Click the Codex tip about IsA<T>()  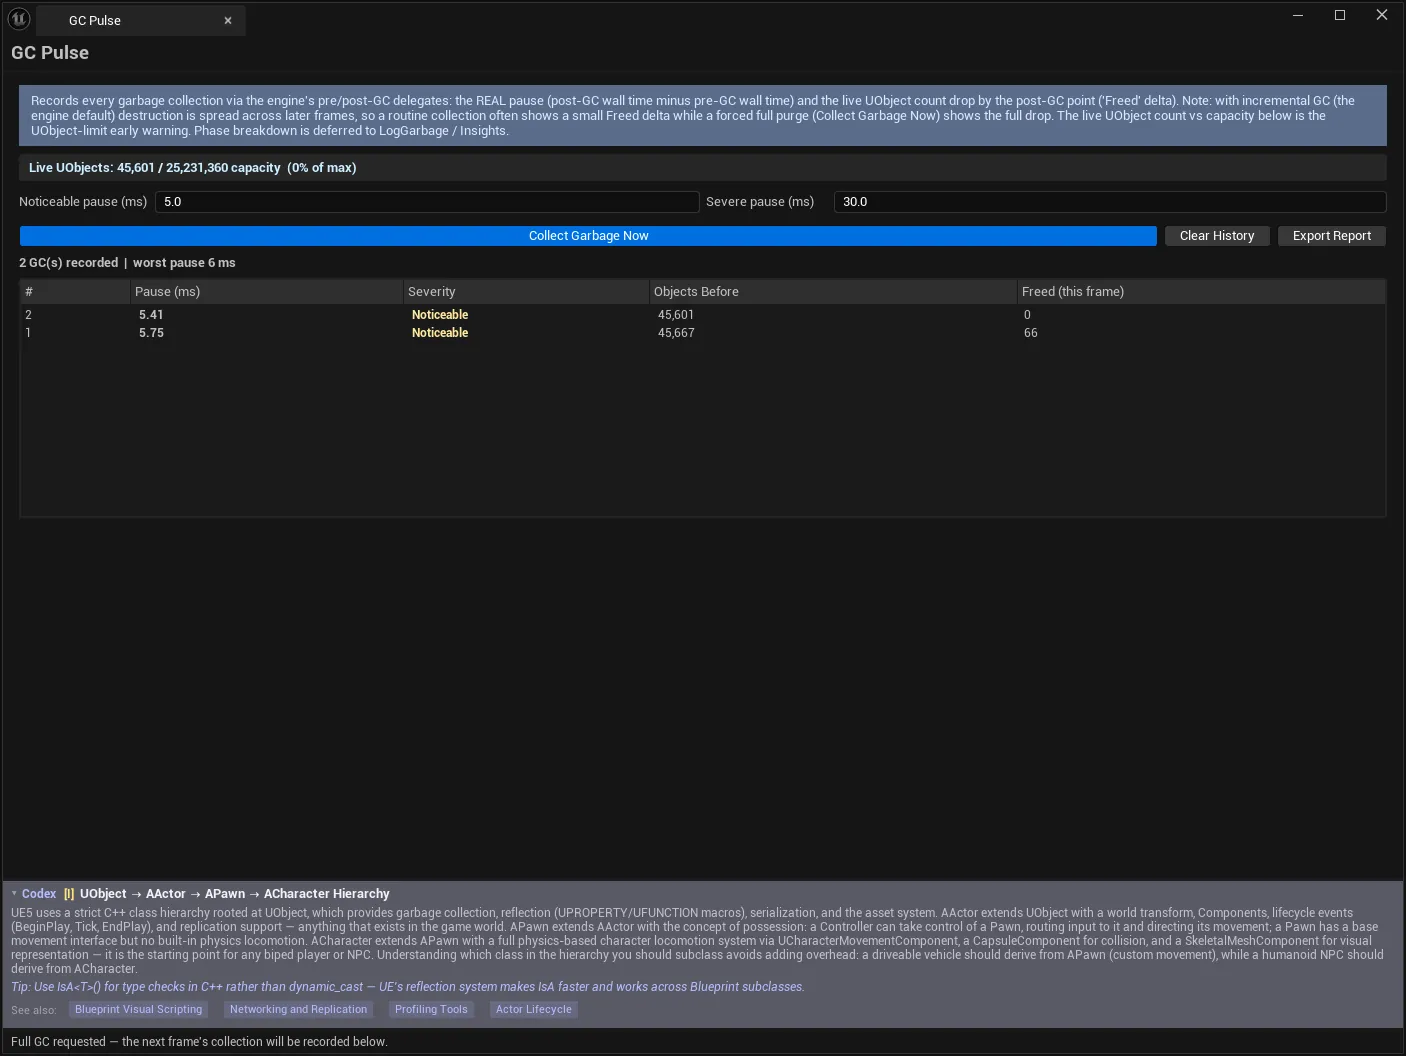point(408,987)
